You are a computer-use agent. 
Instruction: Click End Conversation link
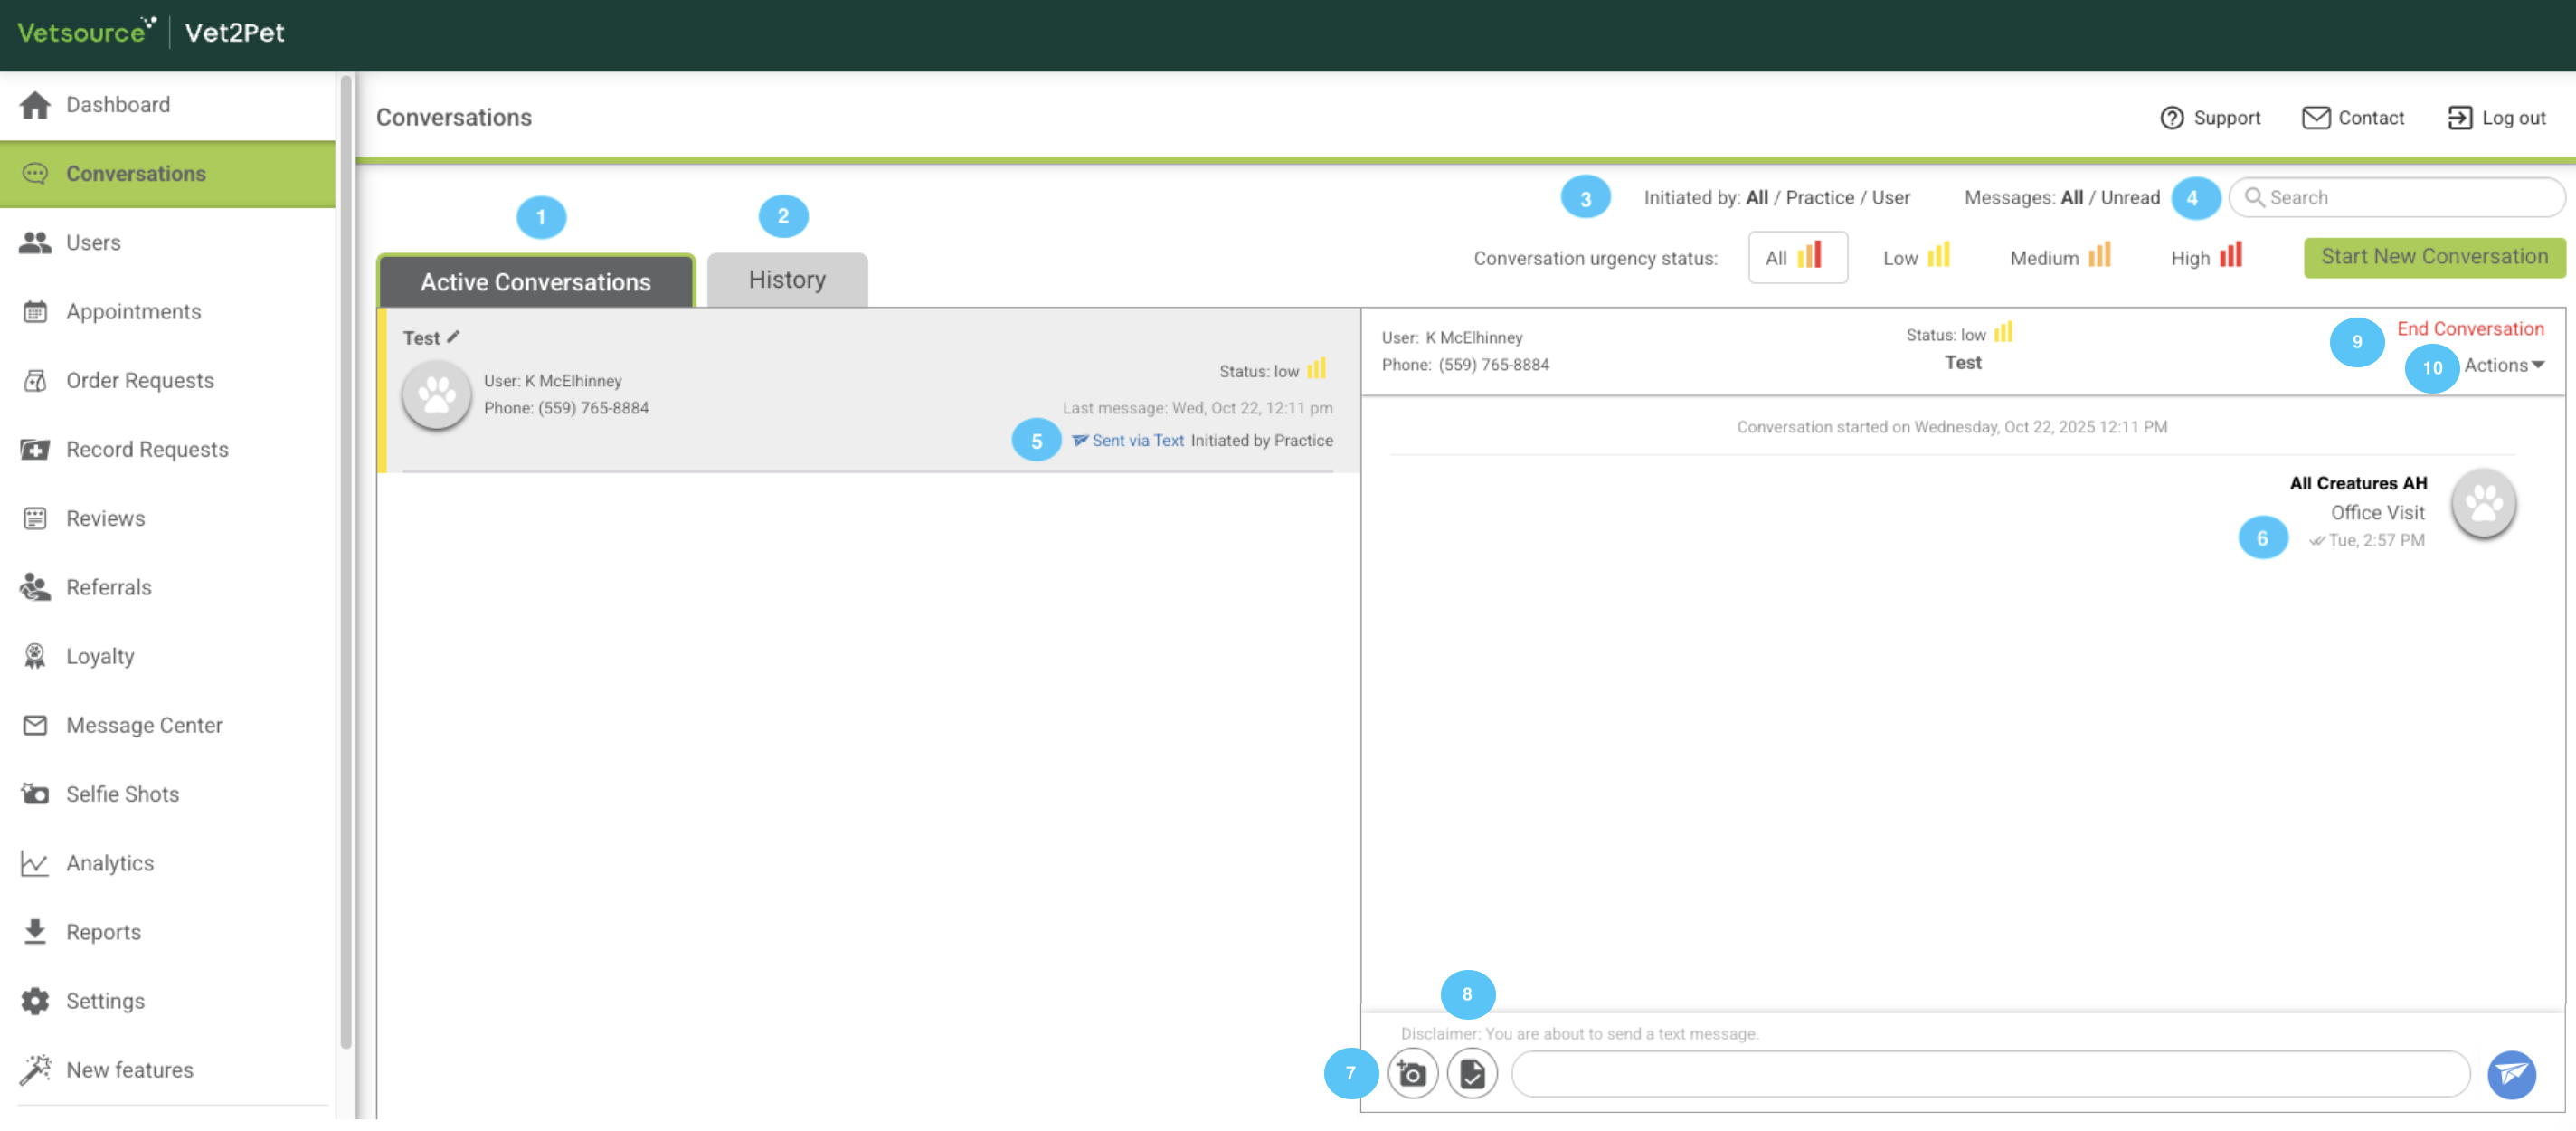pyautogui.click(x=2469, y=329)
